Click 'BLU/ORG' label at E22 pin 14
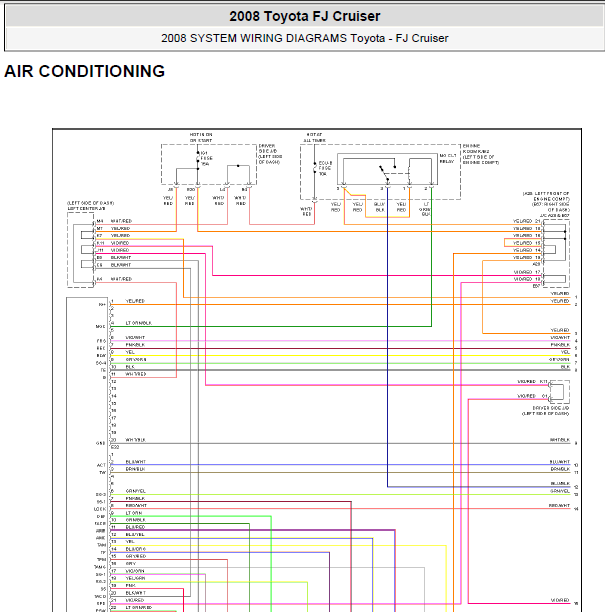 coord(135,549)
